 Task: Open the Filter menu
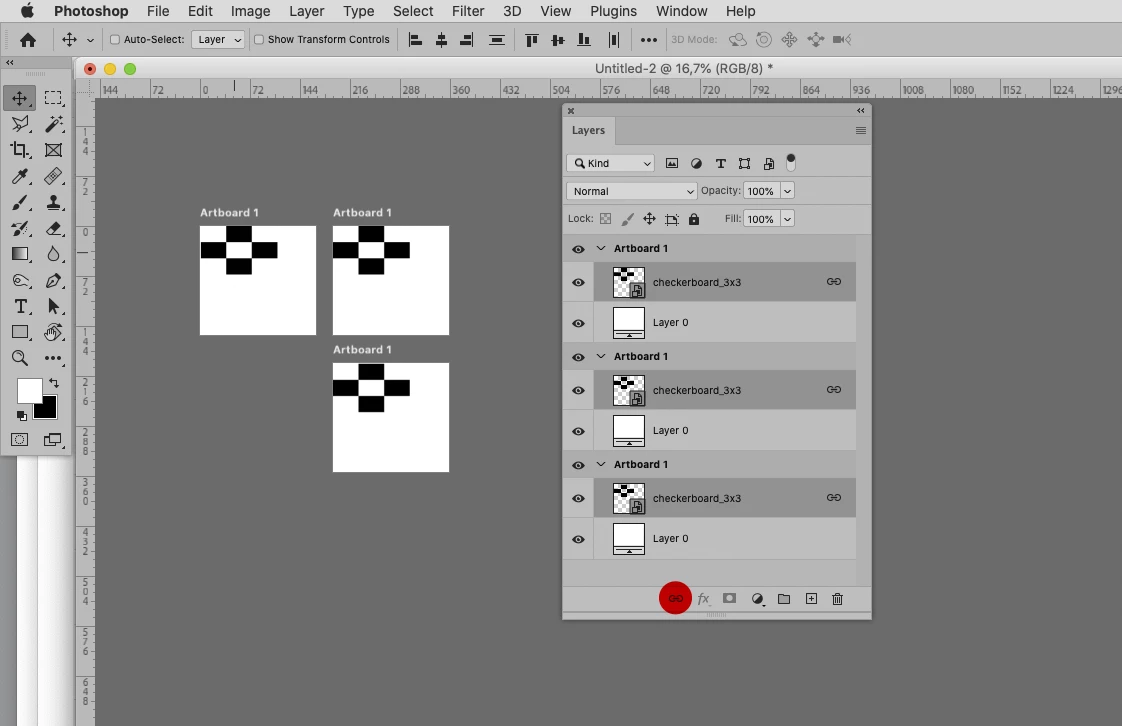468,11
